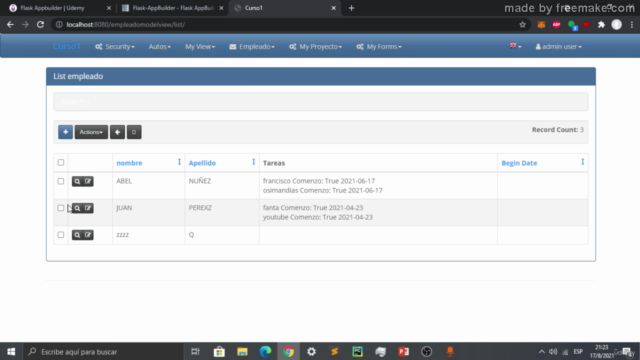This screenshot has height=360, width=640.
Task: Edit the JUAN row with pencil icon
Action: (x=88, y=208)
